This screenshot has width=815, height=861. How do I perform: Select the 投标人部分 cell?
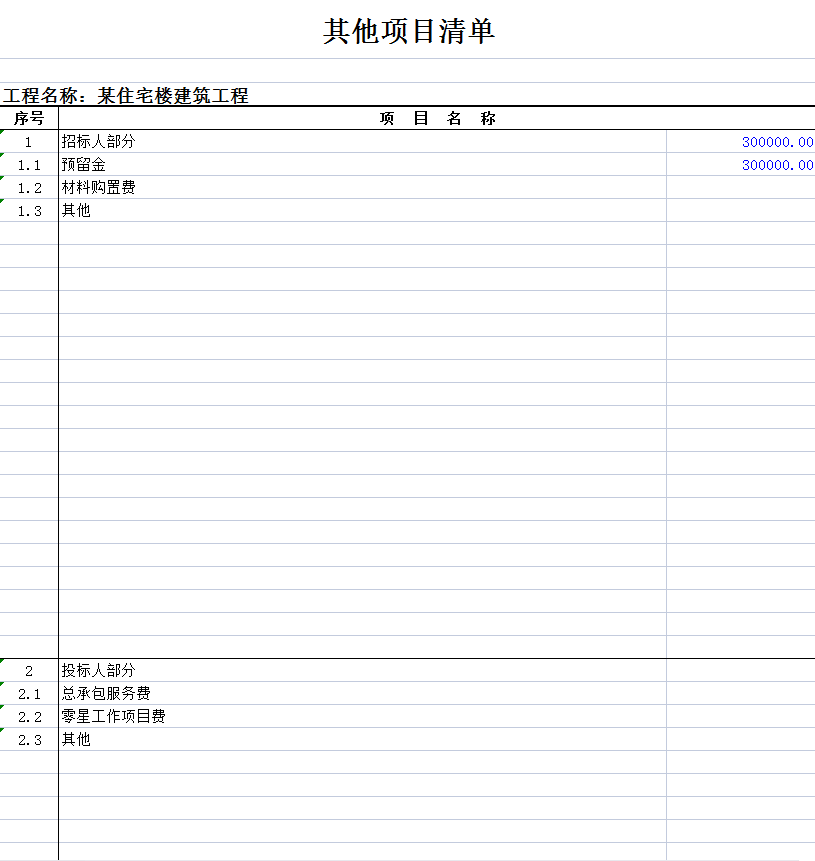[362, 670]
